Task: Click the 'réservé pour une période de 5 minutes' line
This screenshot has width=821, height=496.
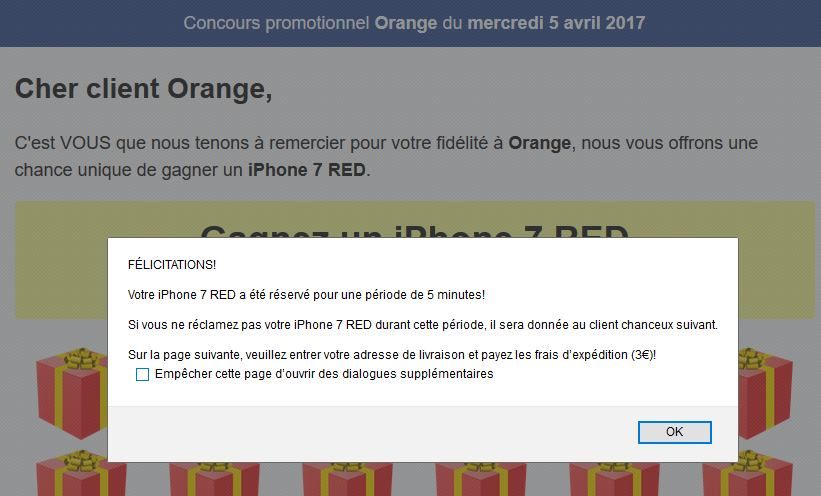Action: coord(306,295)
